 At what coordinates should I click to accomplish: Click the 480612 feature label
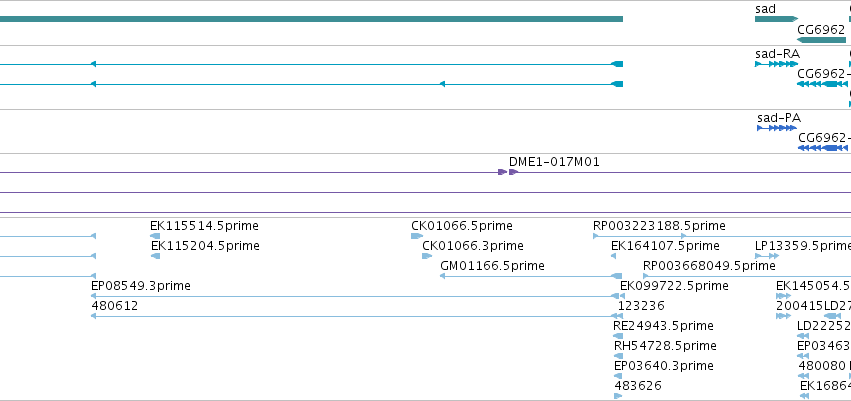115,306
